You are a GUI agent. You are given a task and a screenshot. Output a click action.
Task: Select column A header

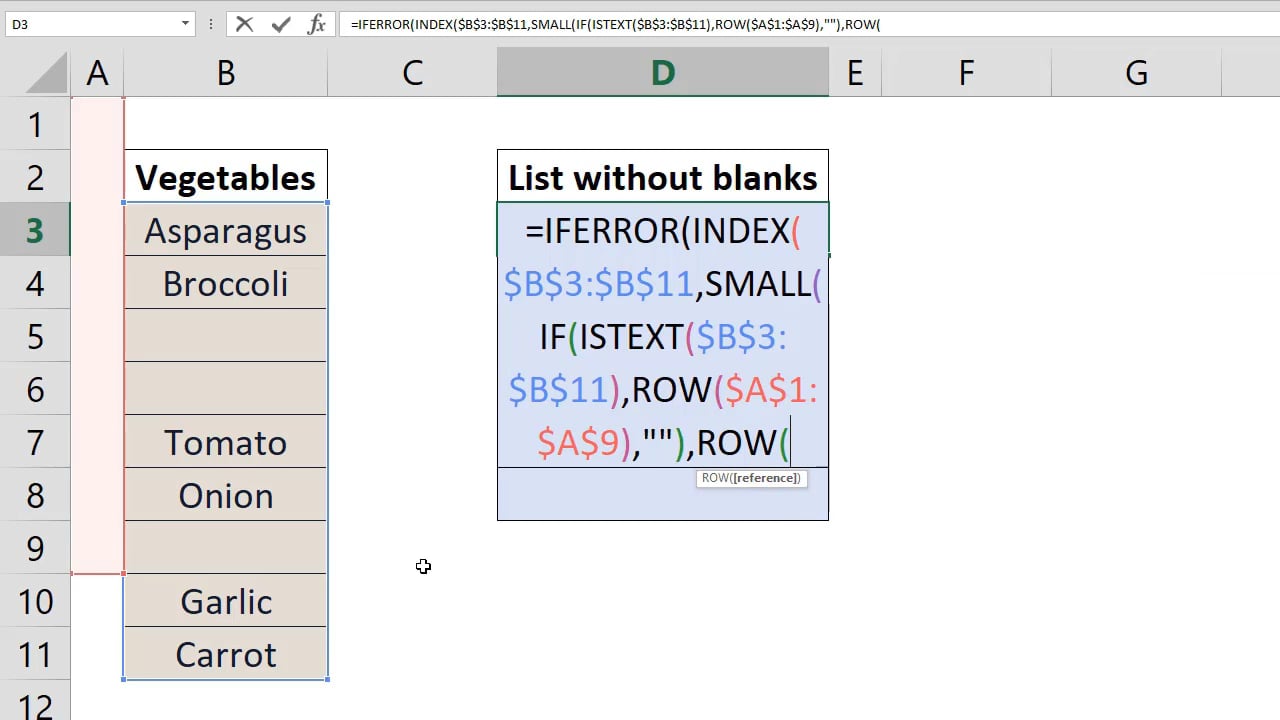pyautogui.click(x=97, y=73)
